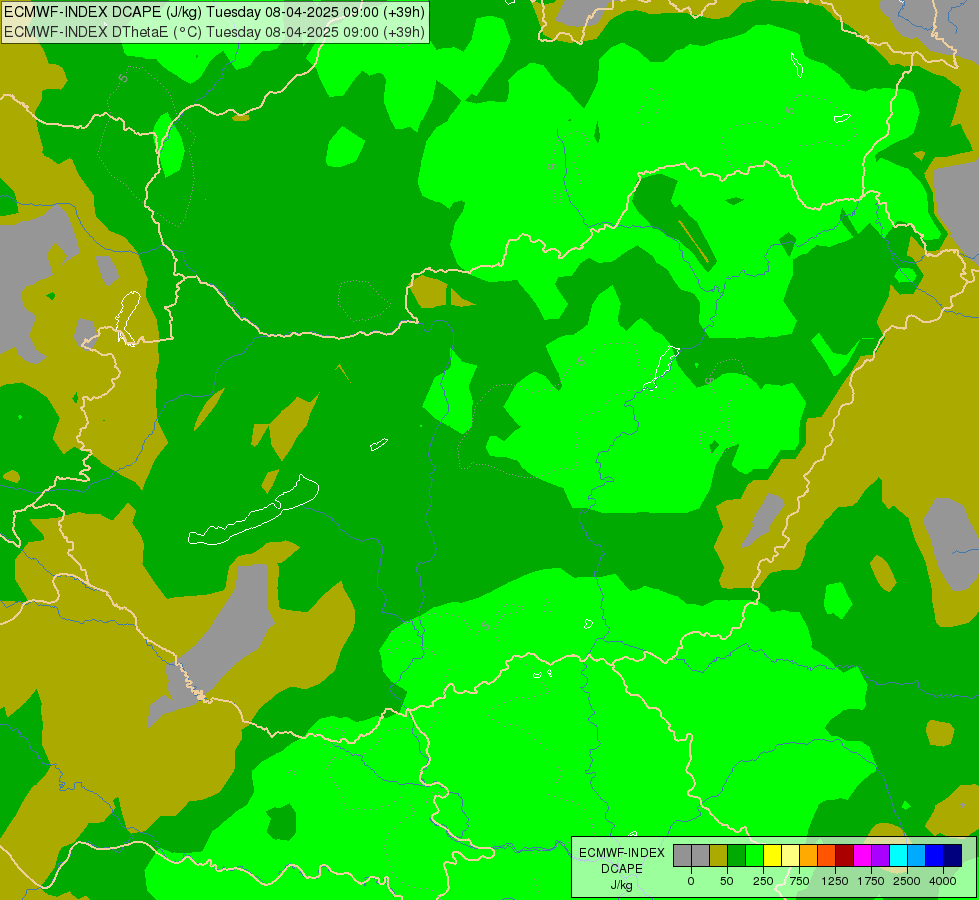This screenshot has height=900, width=979.
Task: Click the '0' legend scale label
Action: tap(691, 881)
